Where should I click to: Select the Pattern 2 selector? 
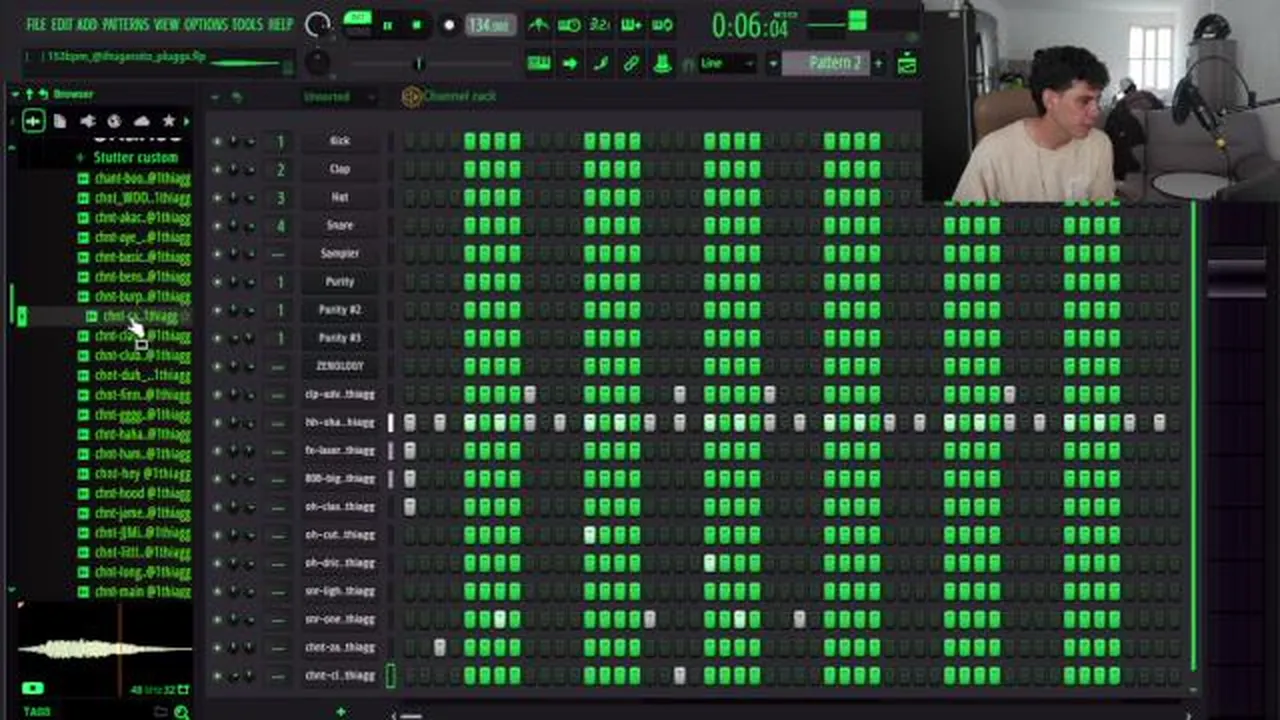click(826, 63)
